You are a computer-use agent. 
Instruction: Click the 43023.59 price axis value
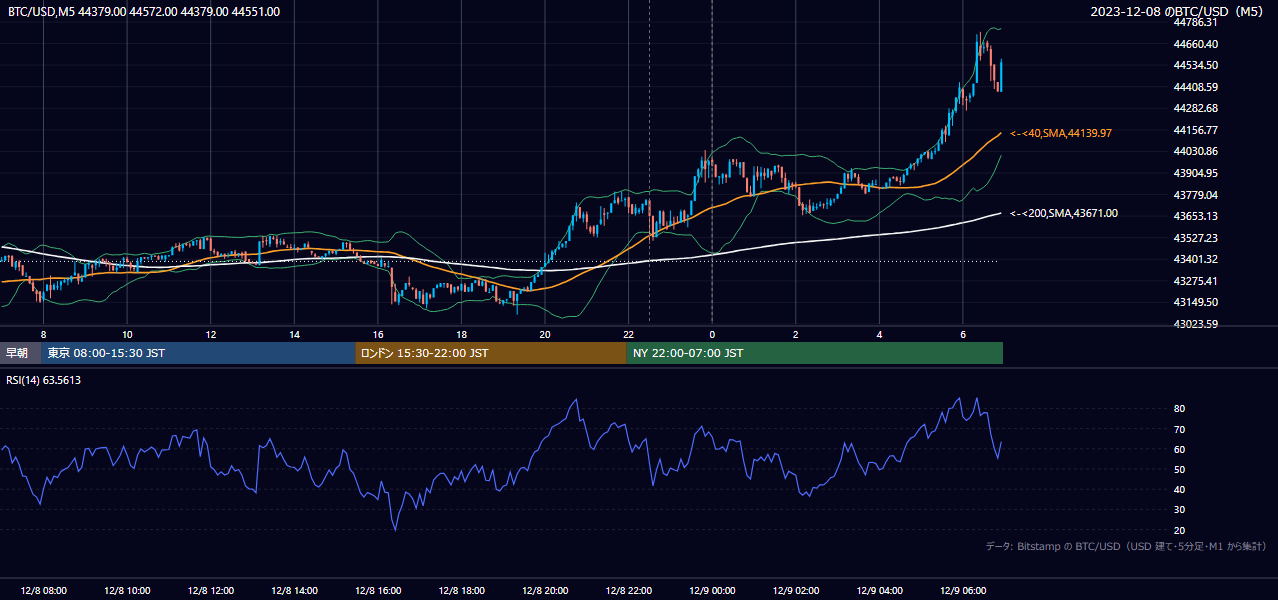[1197, 324]
